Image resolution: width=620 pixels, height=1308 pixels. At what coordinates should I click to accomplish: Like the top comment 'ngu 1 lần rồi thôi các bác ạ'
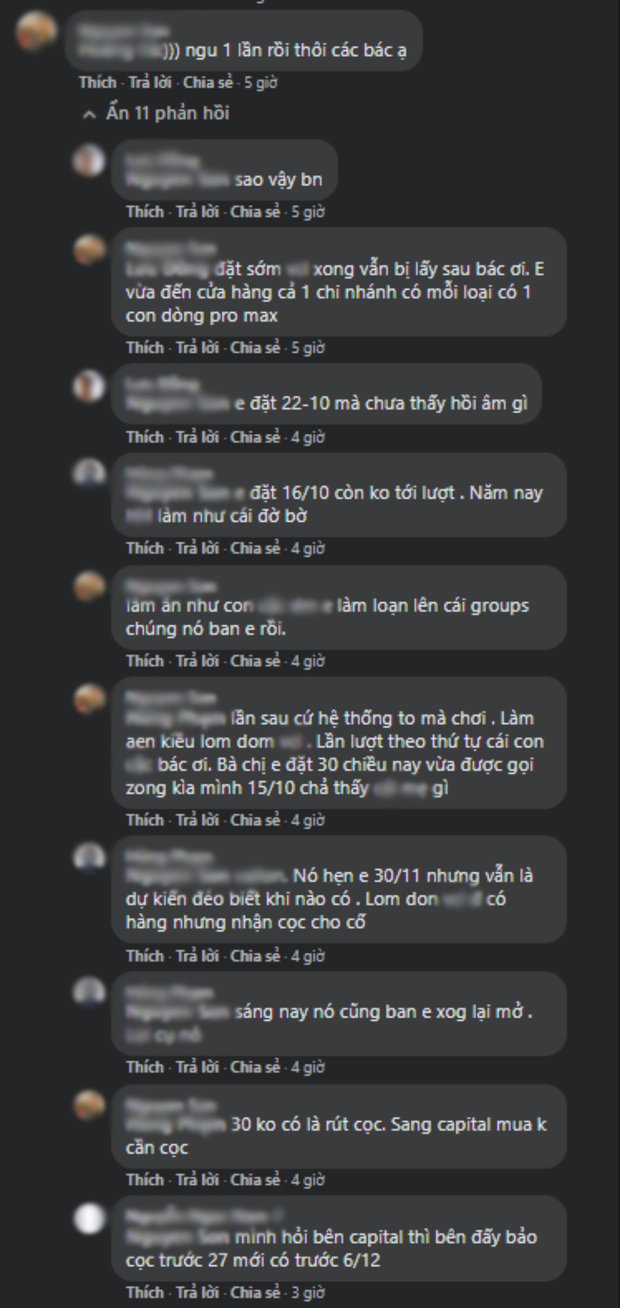(97, 83)
